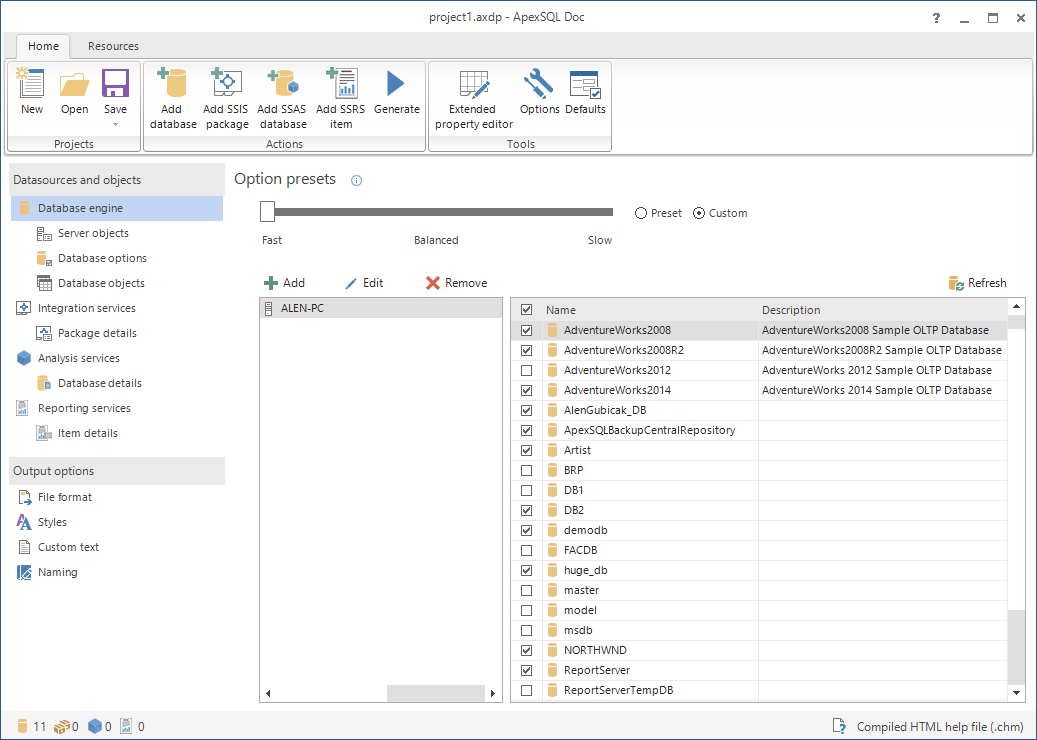Open help question mark button

pyautogui.click(x=936, y=18)
